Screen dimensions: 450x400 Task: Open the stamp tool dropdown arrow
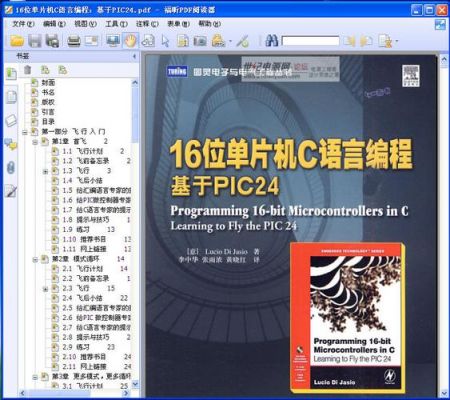coord(230,42)
